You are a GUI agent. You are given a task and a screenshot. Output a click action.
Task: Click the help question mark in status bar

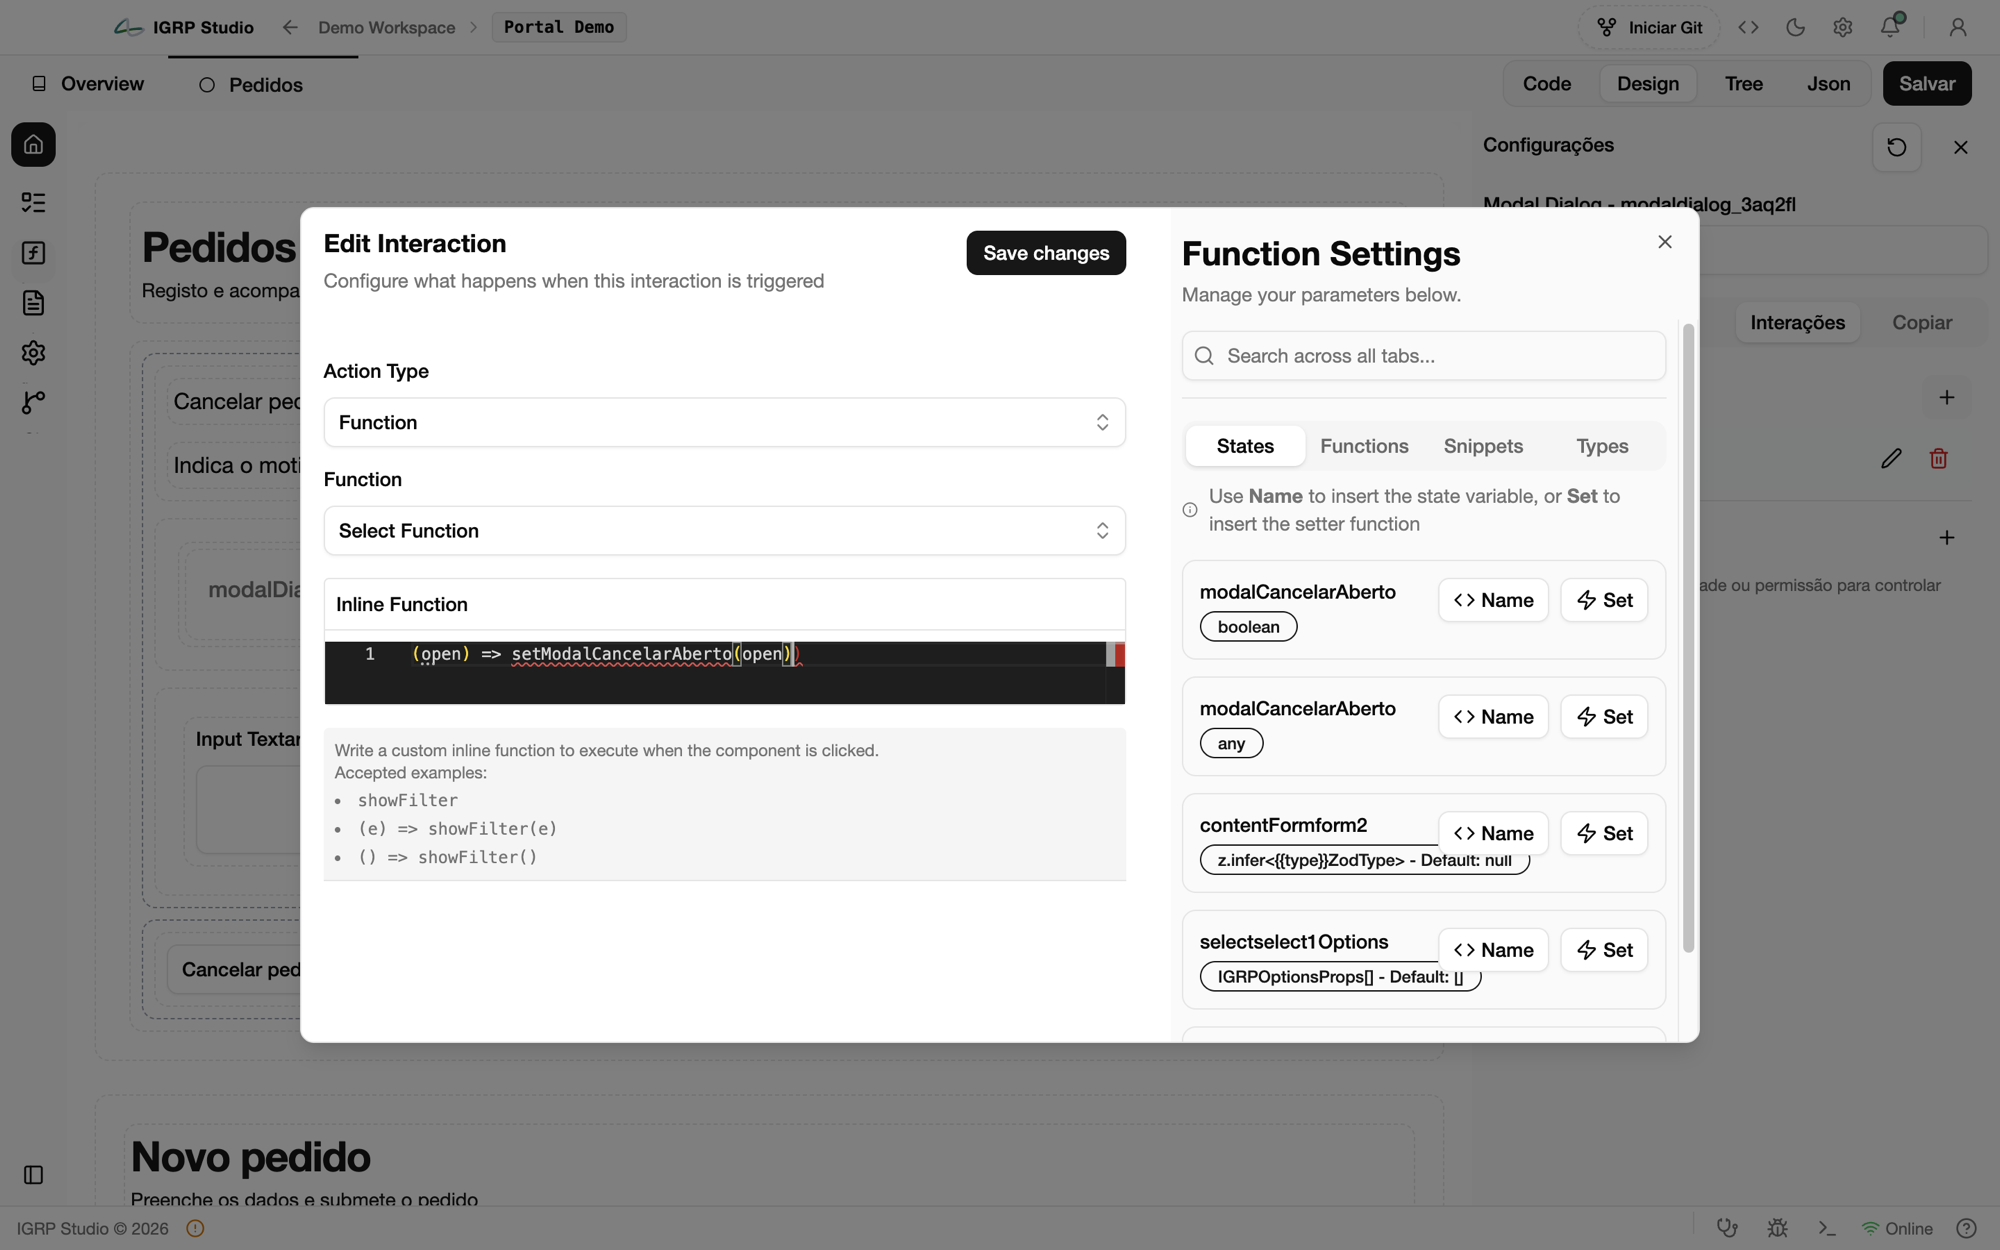tap(1966, 1228)
